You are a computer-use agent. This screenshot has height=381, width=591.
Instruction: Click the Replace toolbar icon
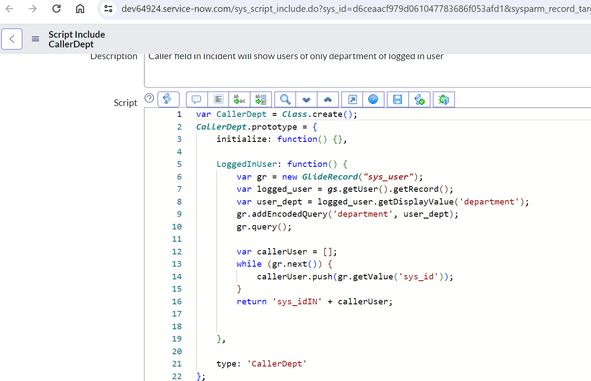tap(239, 99)
